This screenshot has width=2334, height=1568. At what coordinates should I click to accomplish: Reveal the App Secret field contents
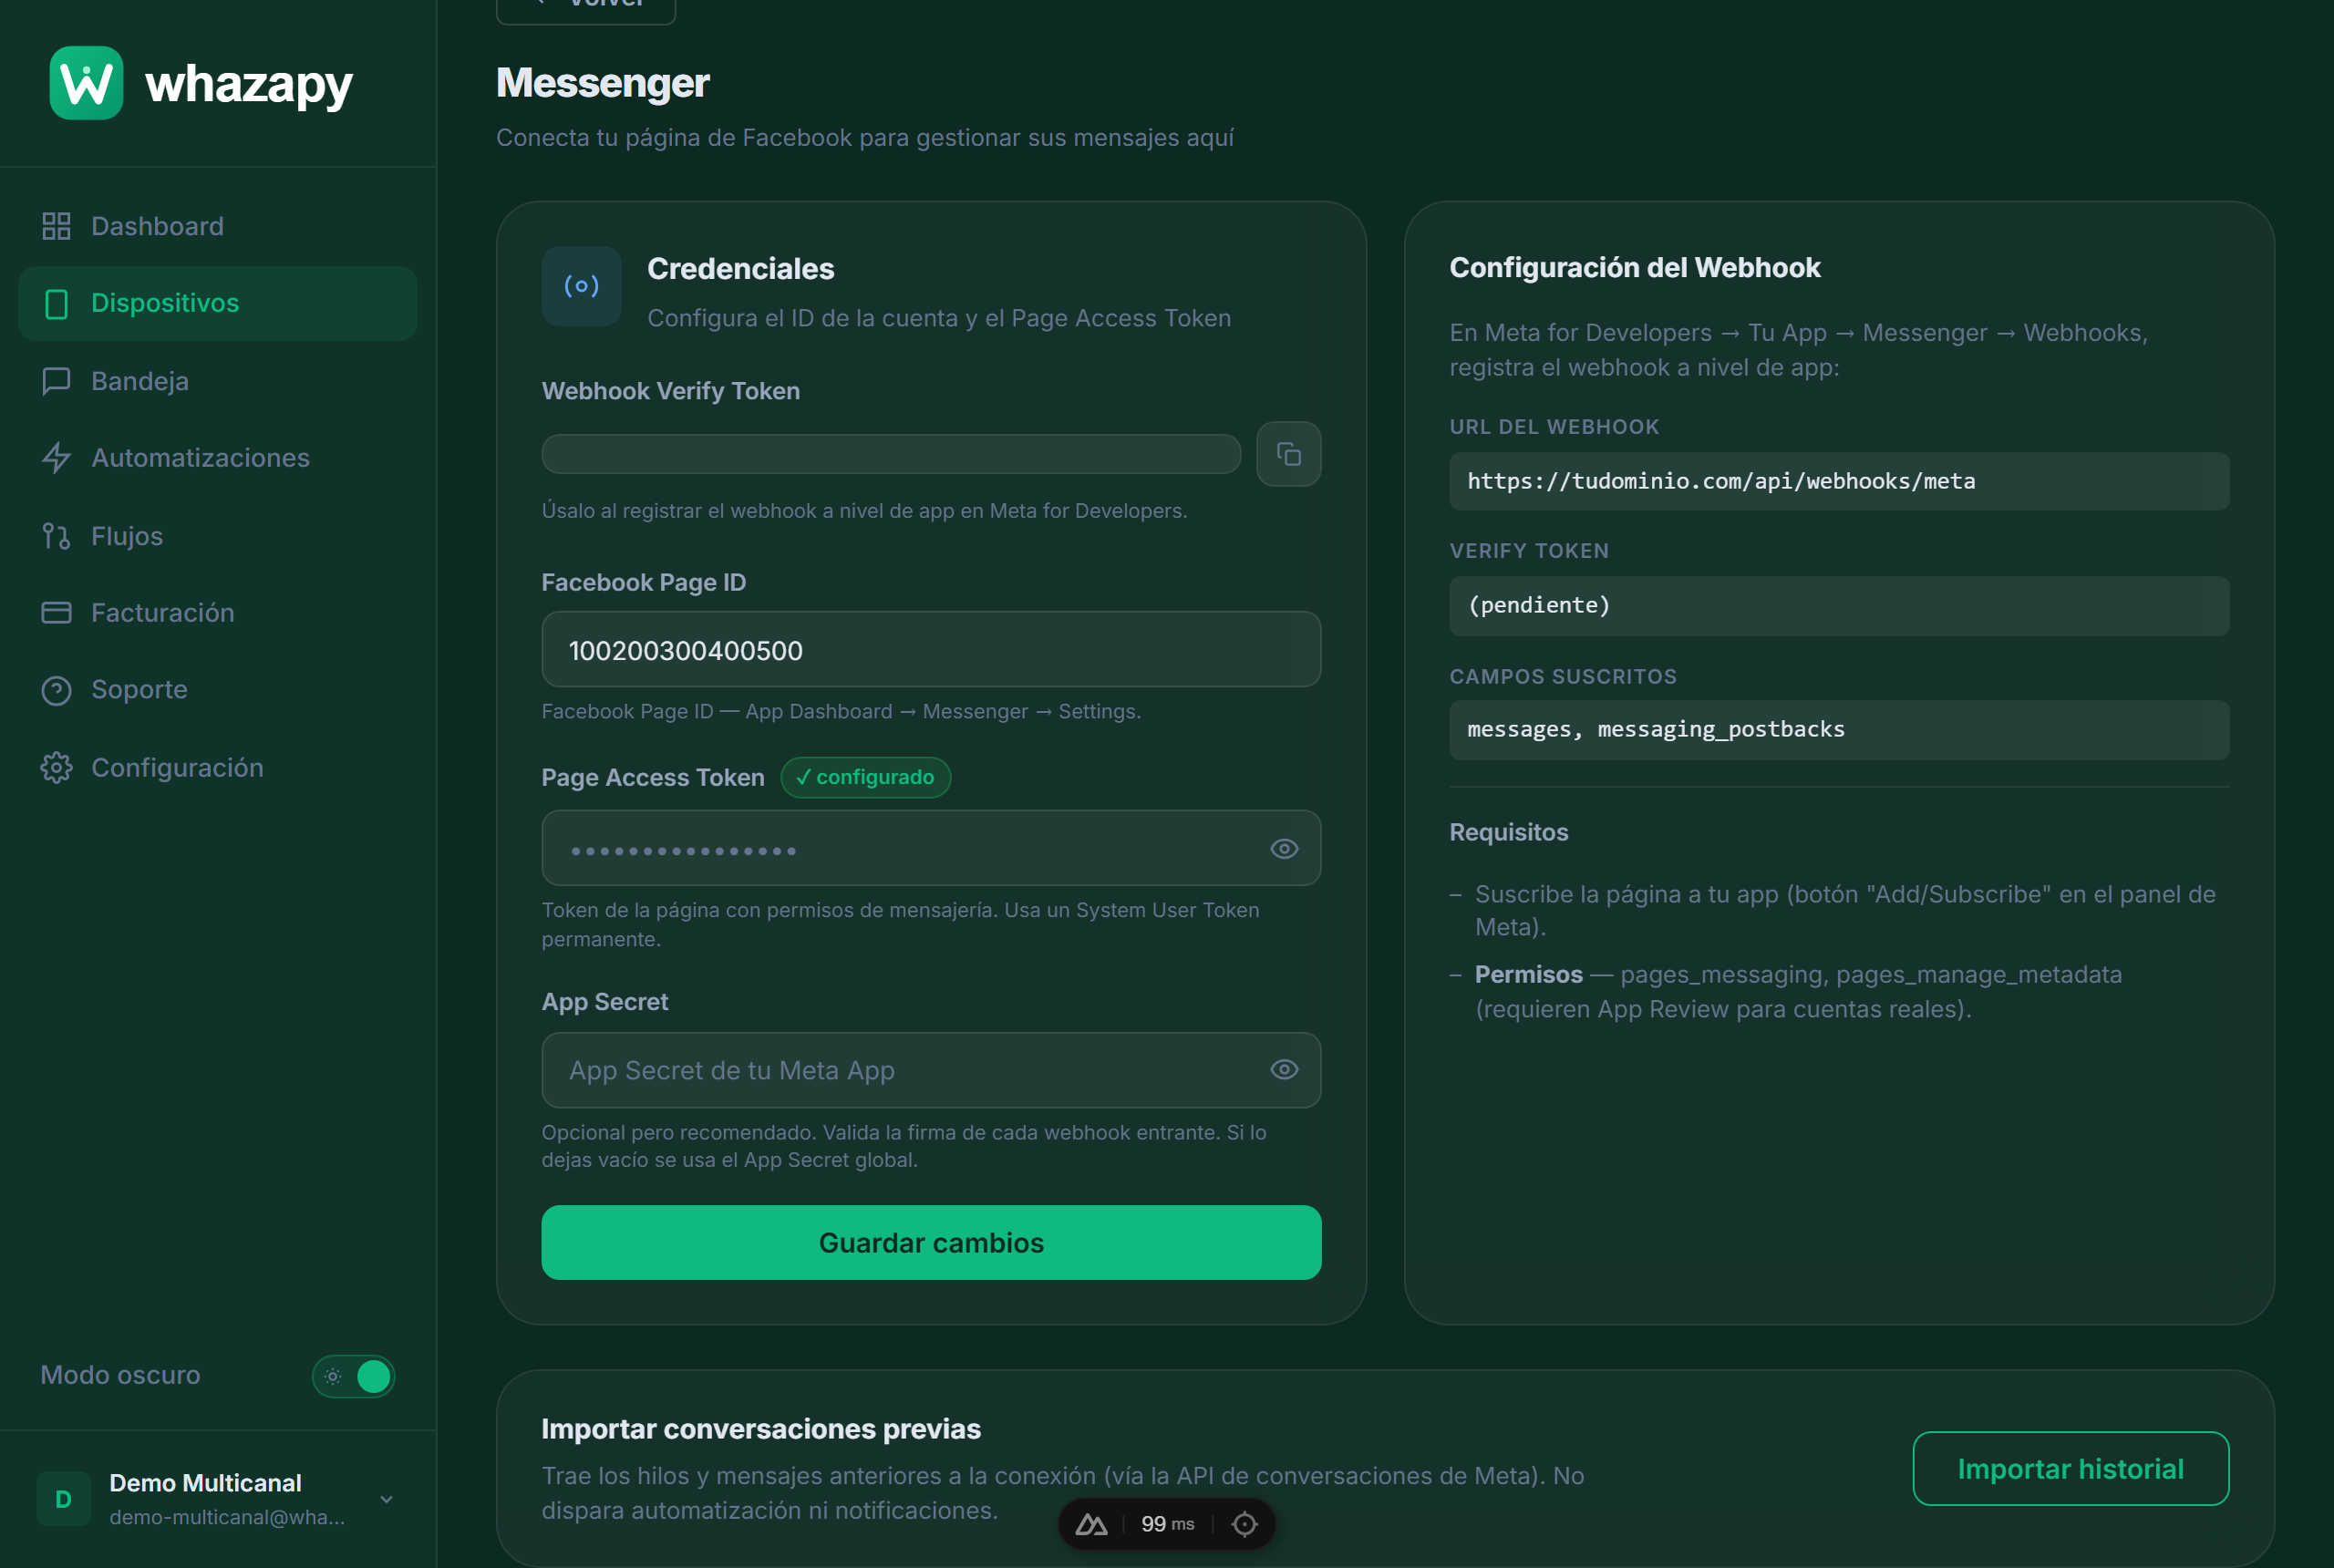(x=1284, y=1070)
